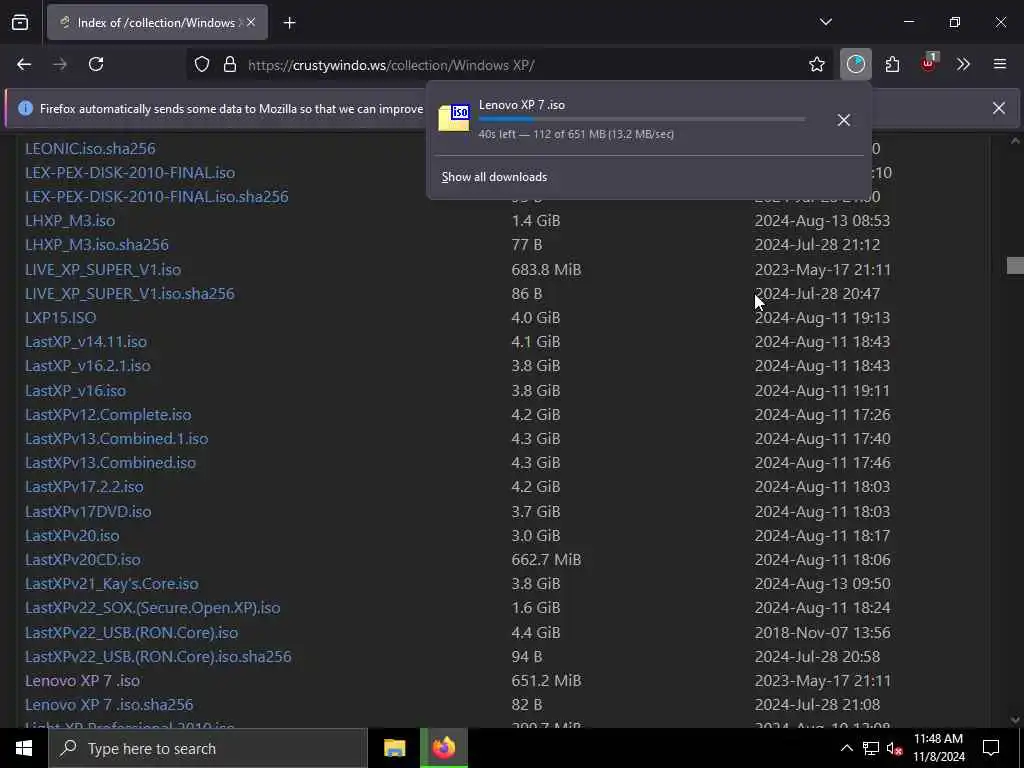Download LastXPv20CD.iso
The image size is (1024, 768).
(83, 560)
